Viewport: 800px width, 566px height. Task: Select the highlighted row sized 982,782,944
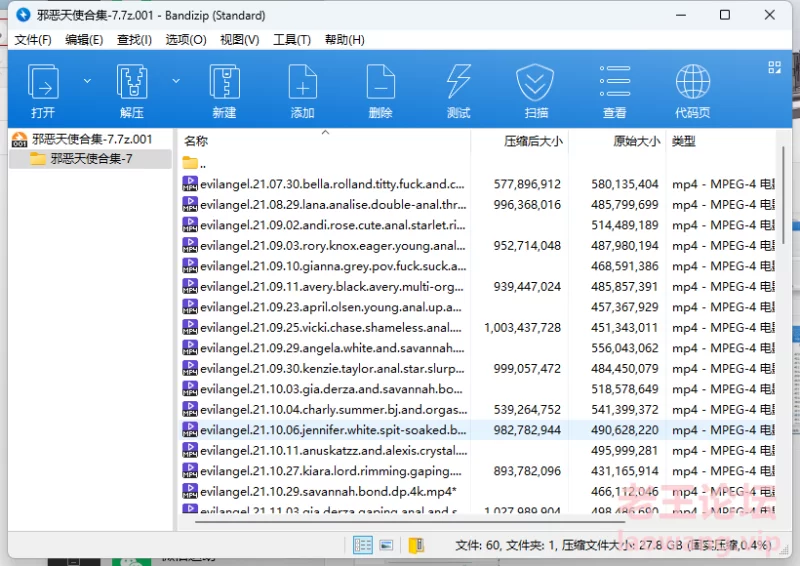pyautogui.click(x=478, y=430)
